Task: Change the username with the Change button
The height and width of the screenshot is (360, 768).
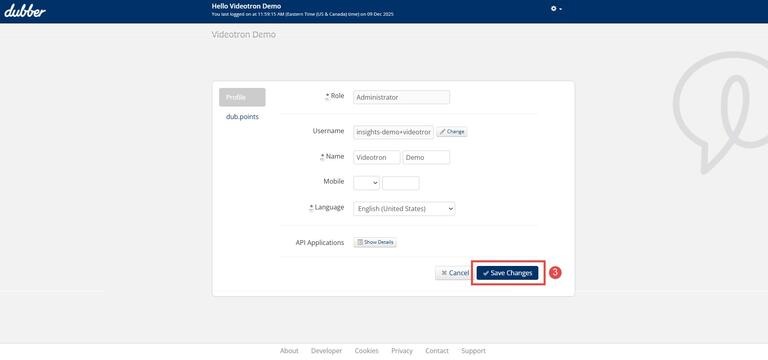Action: (x=452, y=132)
